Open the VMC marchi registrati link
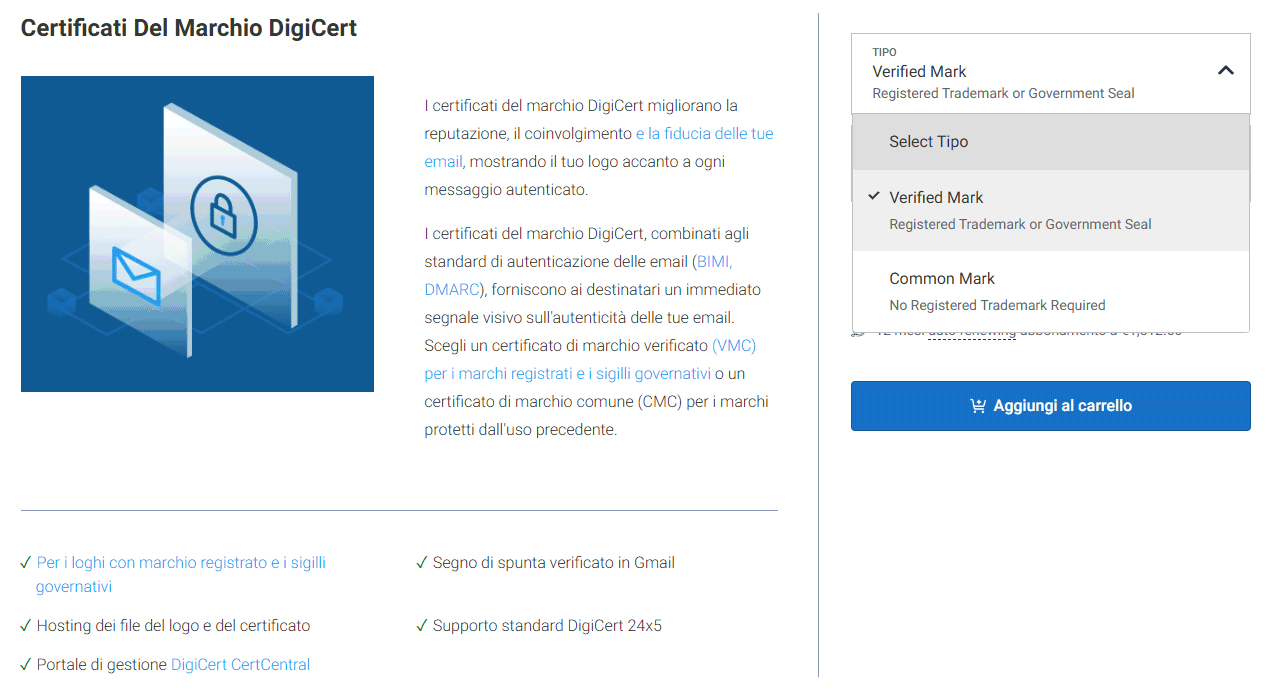Viewport: 1273px width, 691px height. click(x=590, y=360)
